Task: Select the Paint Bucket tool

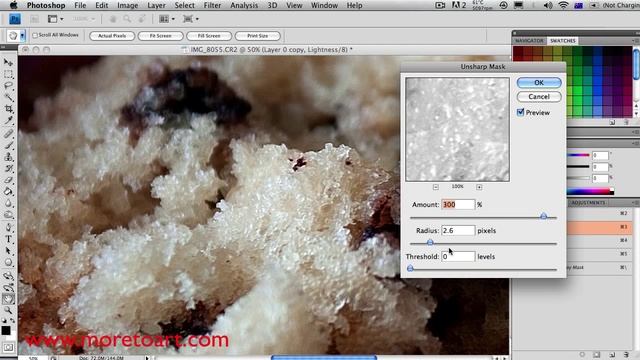Action: tap(8, 191)
